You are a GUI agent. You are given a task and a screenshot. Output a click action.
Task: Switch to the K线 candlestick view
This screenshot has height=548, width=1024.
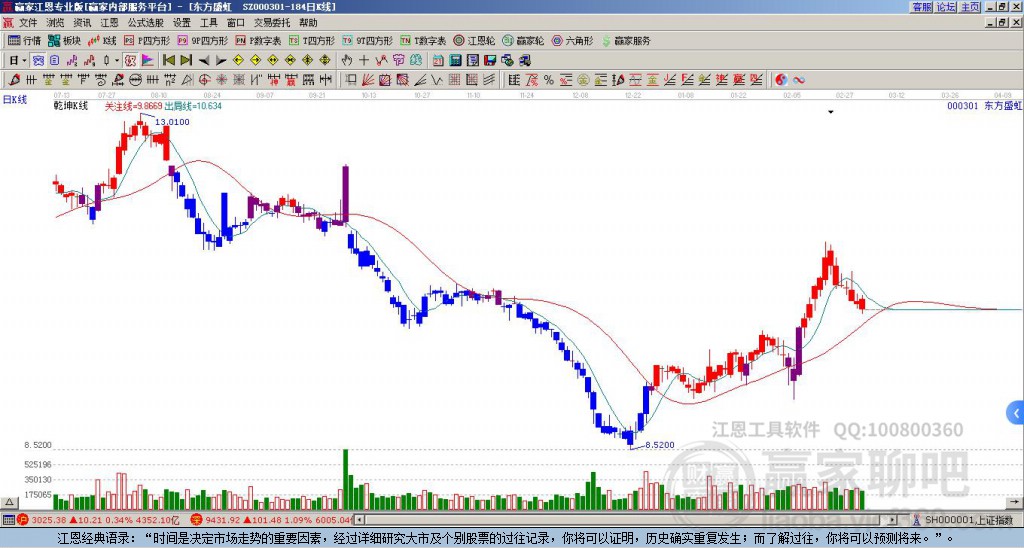pos(102,40)
